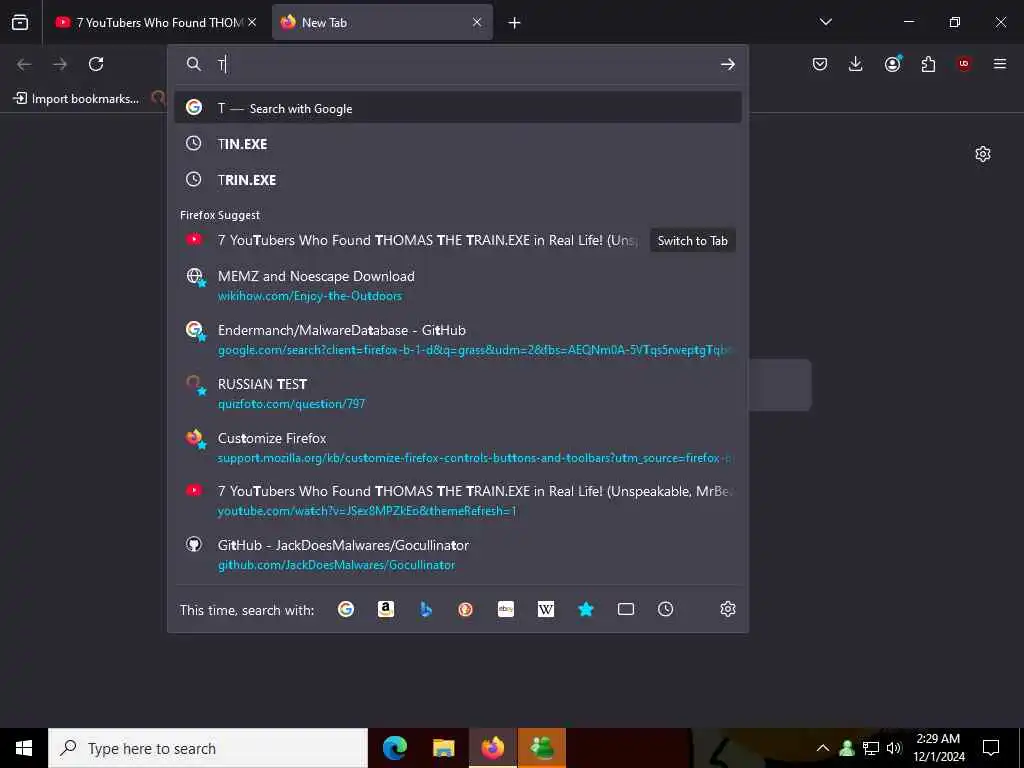Select the New Tab tab

pyautogui.click(x=382, y=22)
